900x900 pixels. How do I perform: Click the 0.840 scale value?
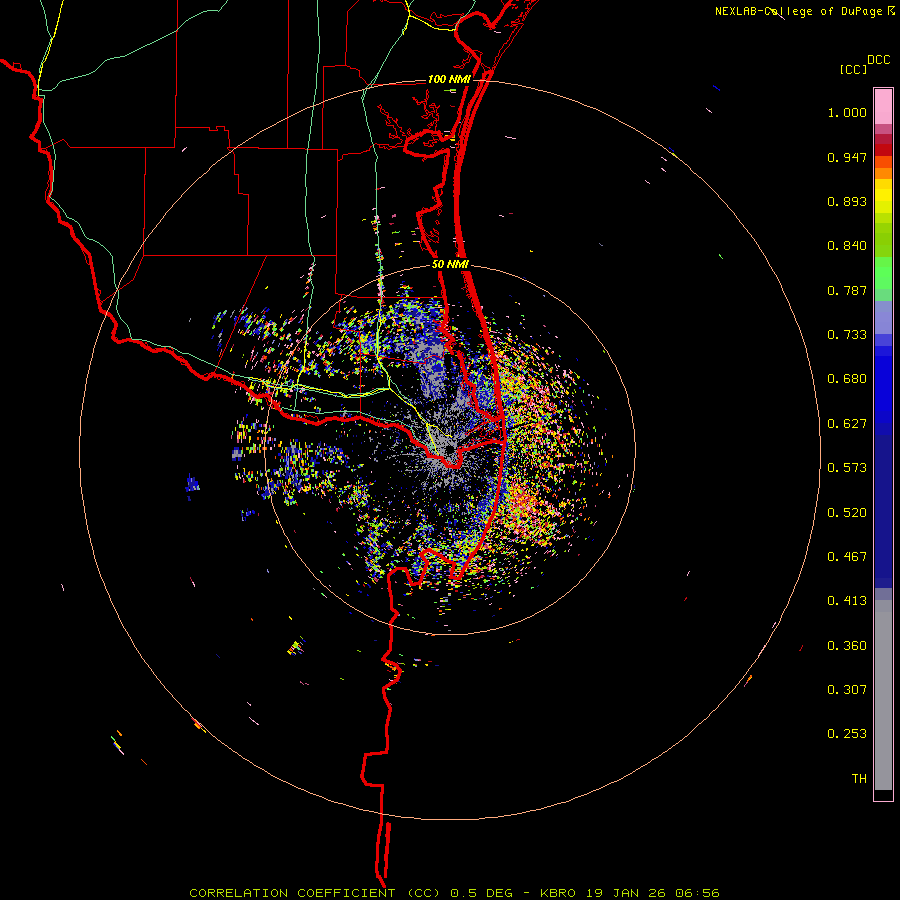click(847, 246)
